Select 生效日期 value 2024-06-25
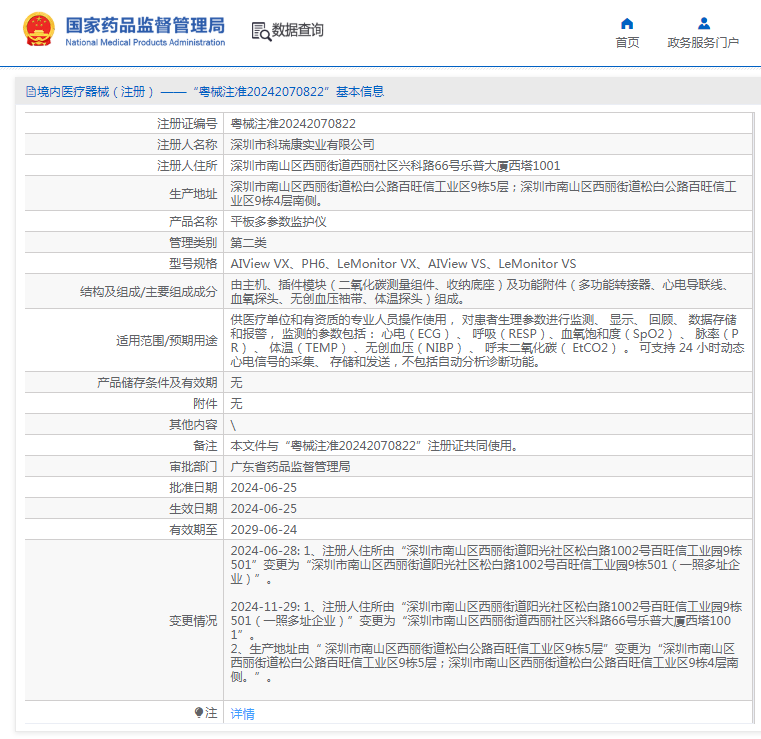Image resolution: width=761 pixels, height=739 pixels. 264,509
